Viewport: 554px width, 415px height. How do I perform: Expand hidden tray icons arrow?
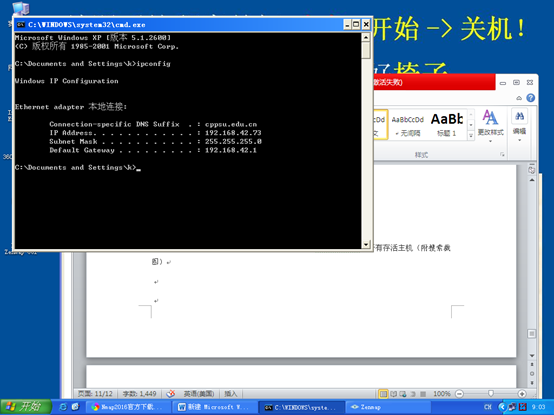(502, 407)
